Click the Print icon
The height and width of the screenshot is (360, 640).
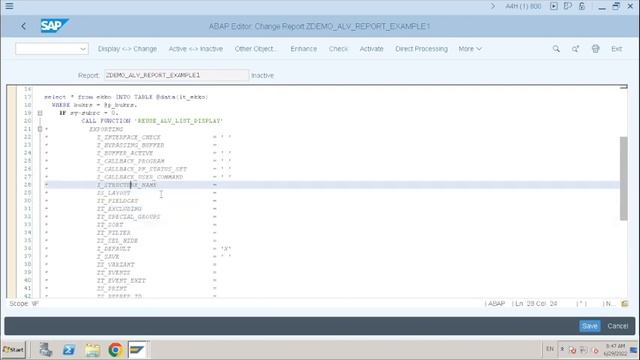coord(596,49)
